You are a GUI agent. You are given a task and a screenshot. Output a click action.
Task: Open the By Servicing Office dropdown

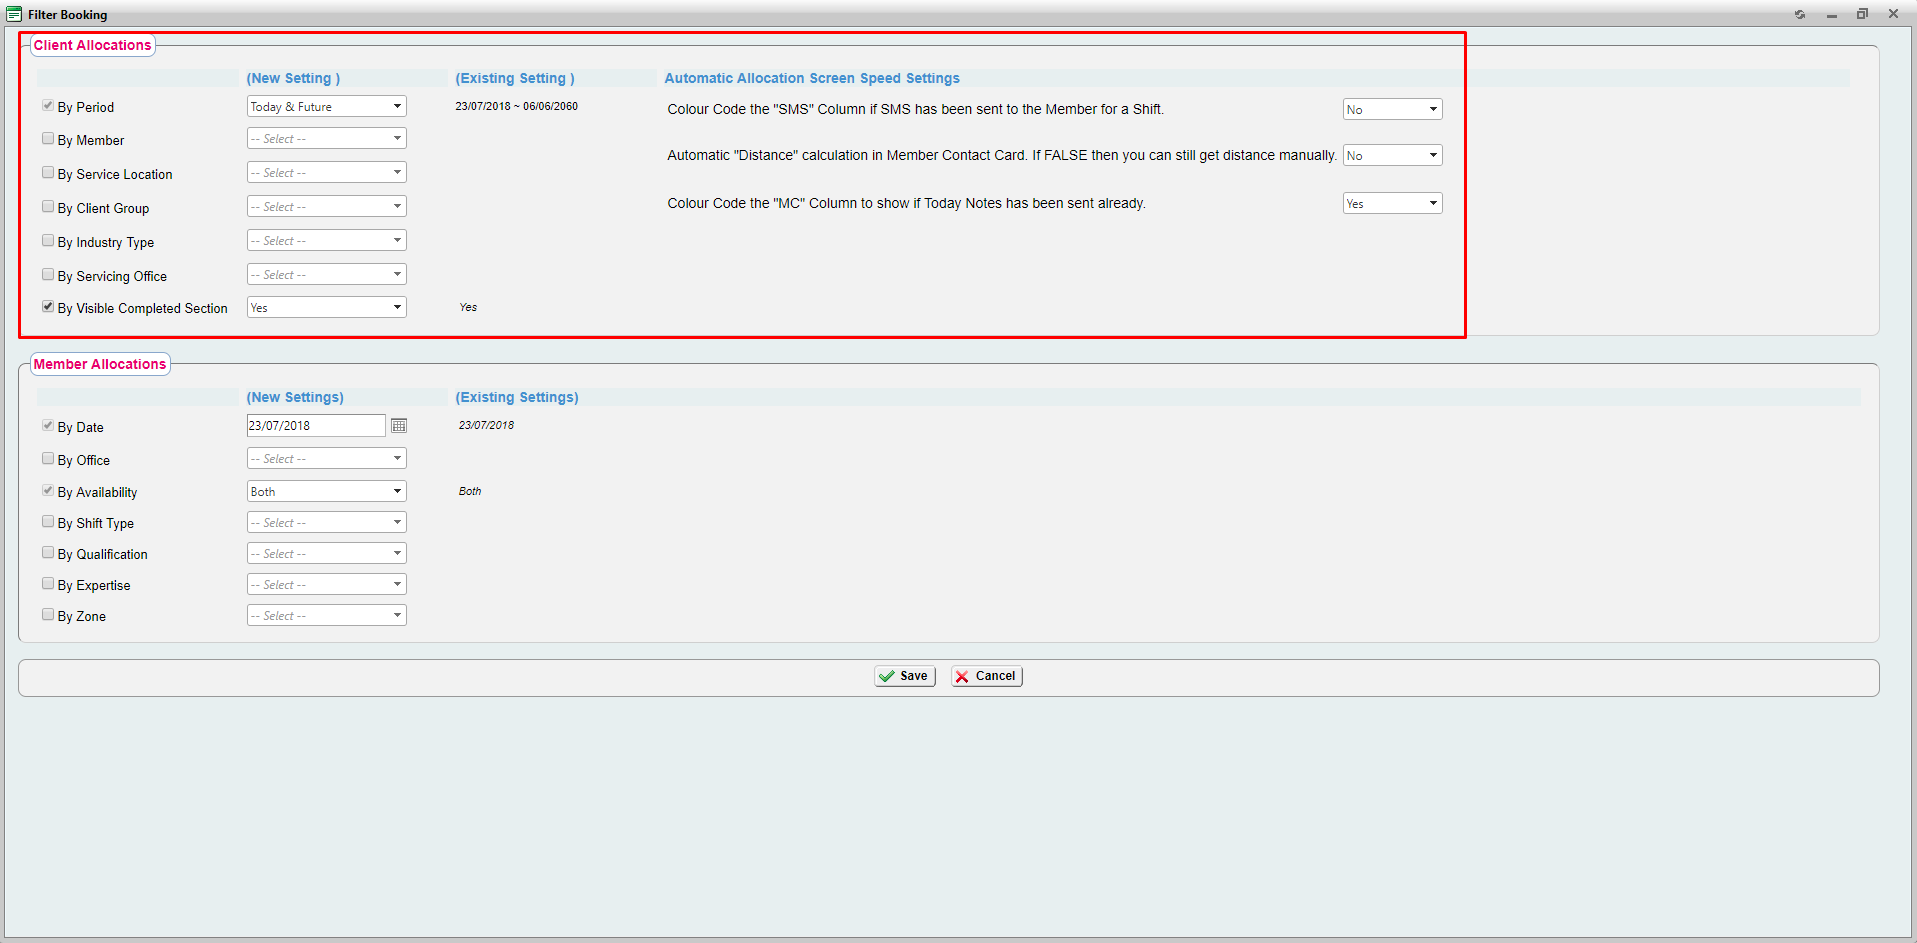pos(327,274)
